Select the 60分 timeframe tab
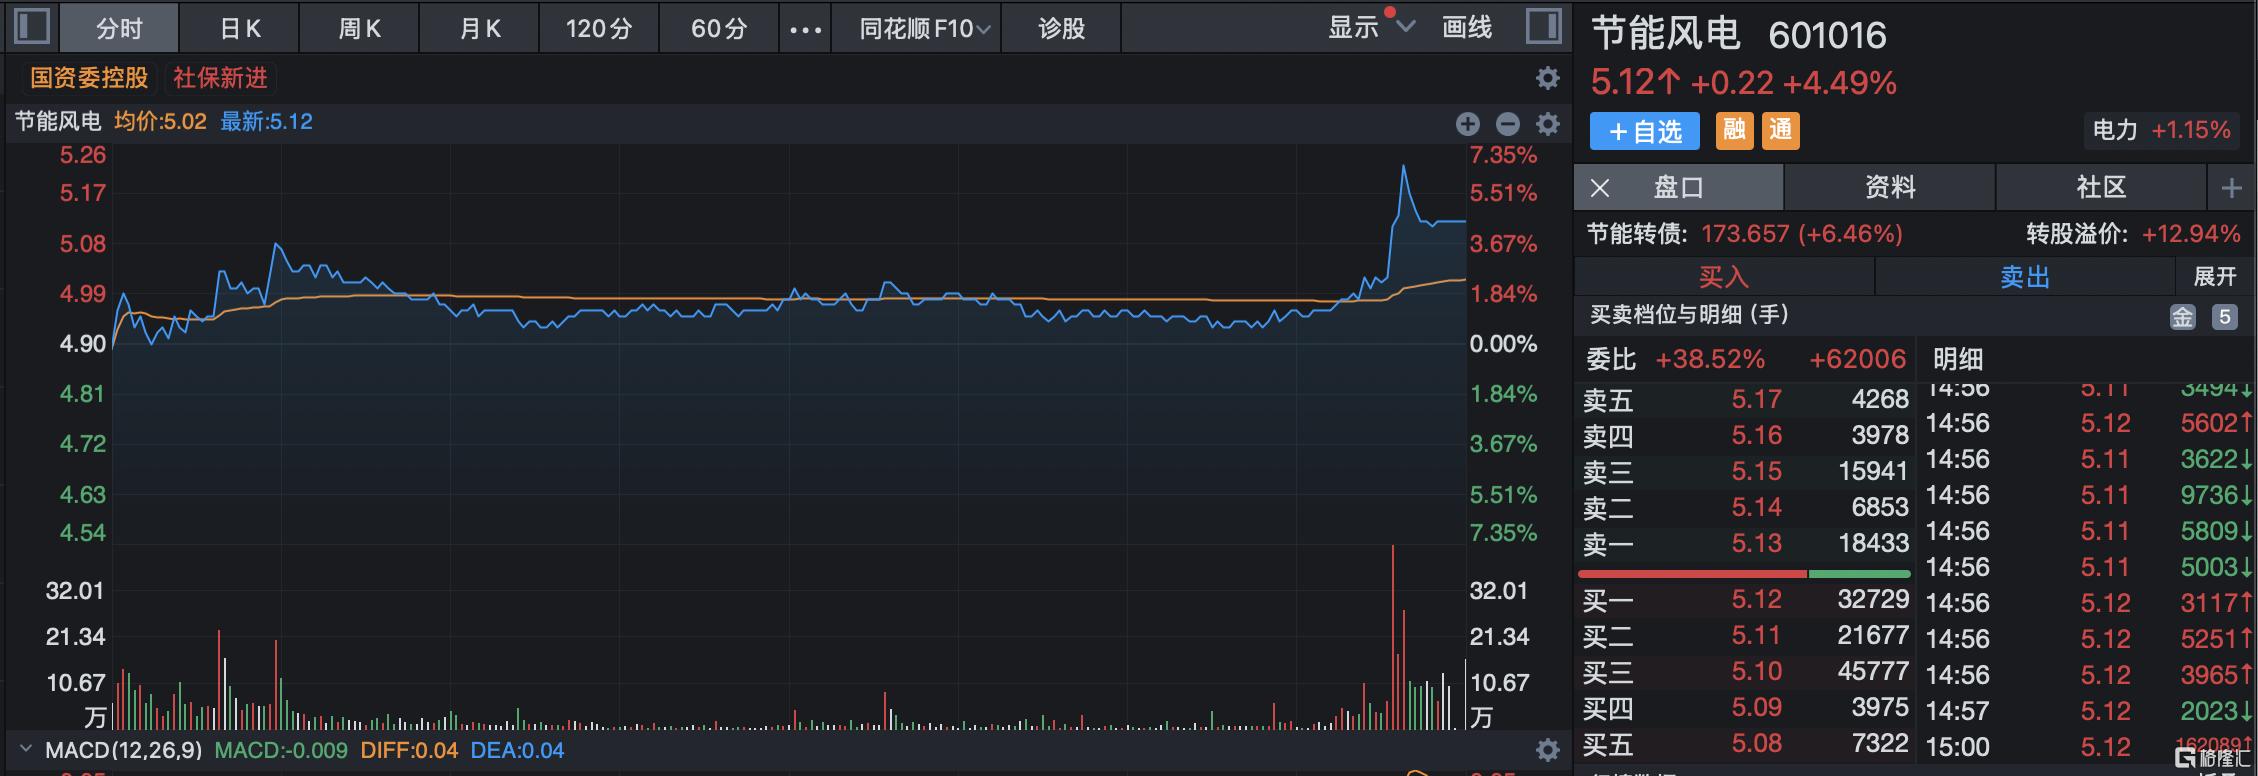Image resolution: width=2258 pixels, height=776 pixels. click(719, 29)
